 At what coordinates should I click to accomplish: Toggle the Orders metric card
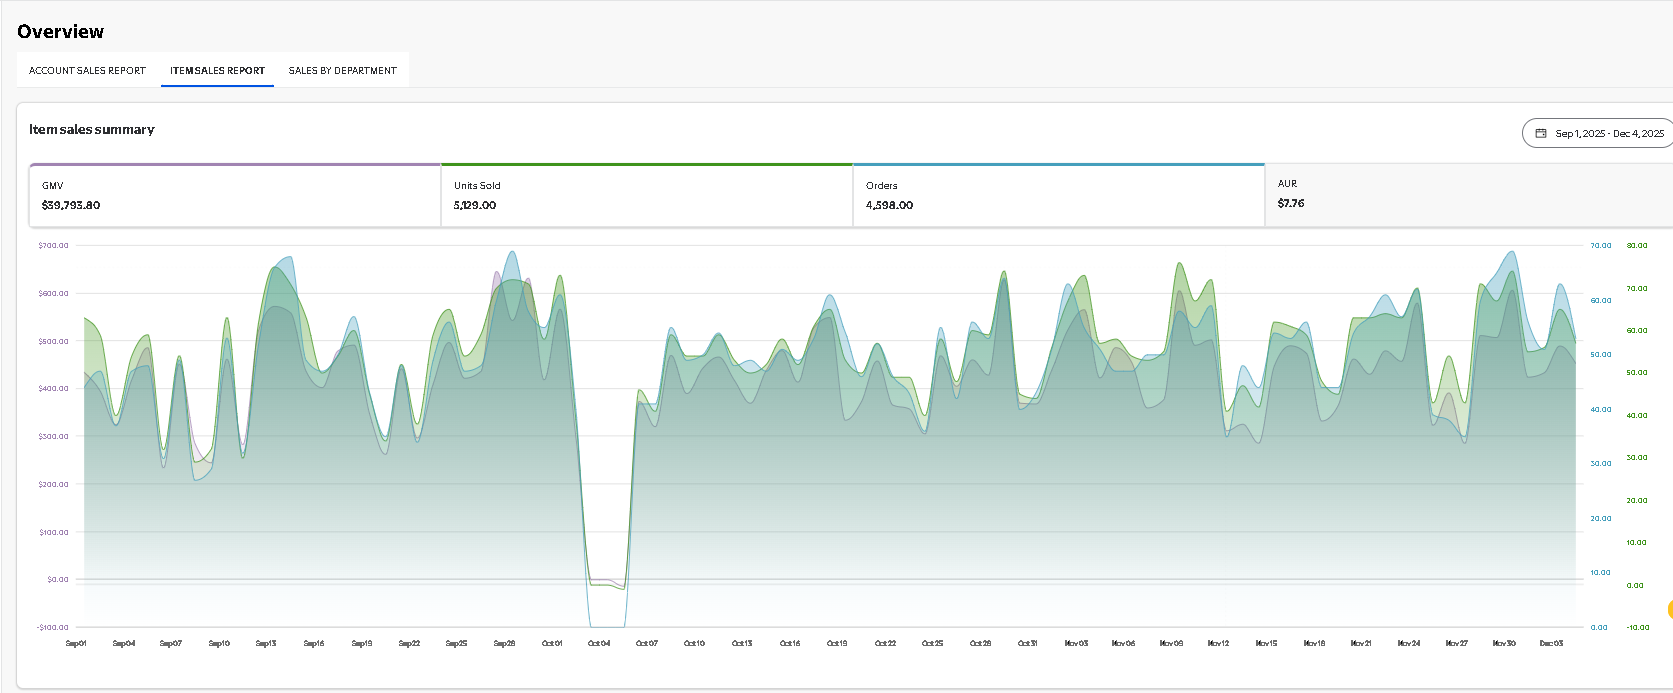(1058, 196)
